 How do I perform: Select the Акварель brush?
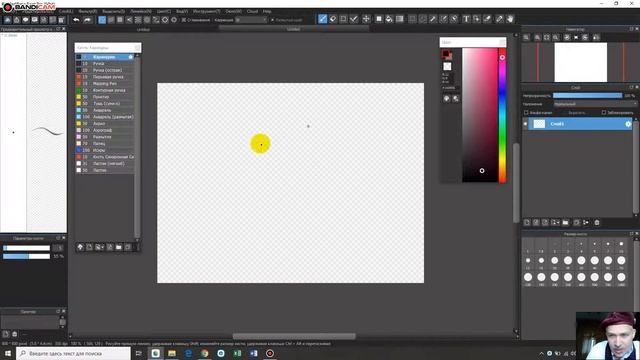(105, 110)
